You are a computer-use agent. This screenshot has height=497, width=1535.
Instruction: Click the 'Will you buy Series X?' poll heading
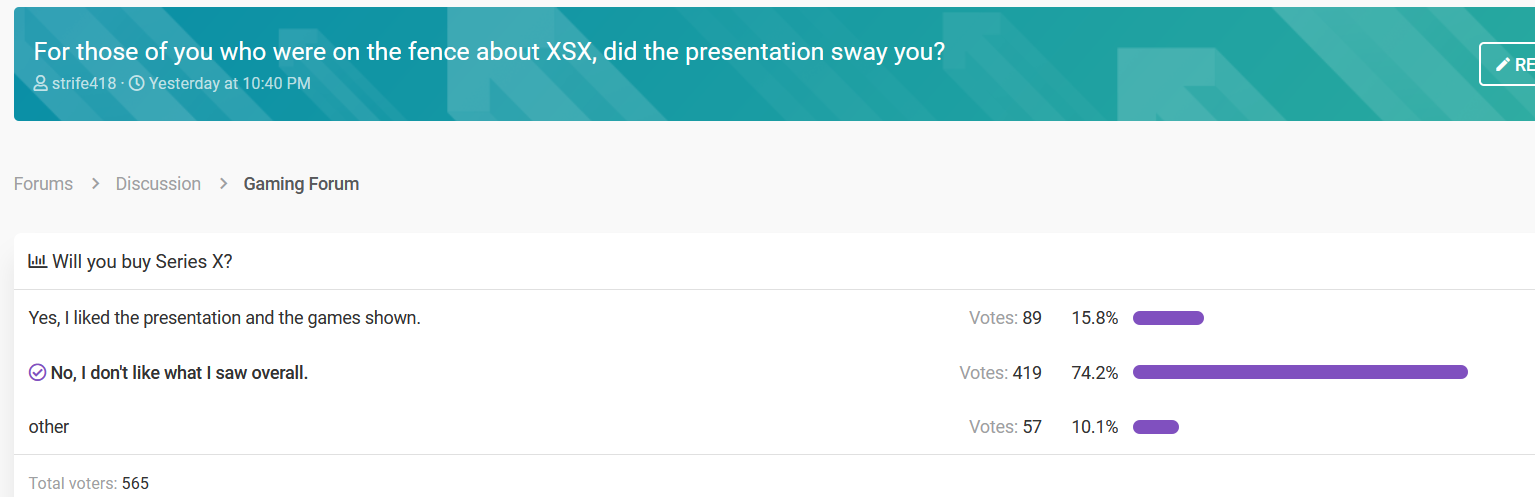[142, 262]
